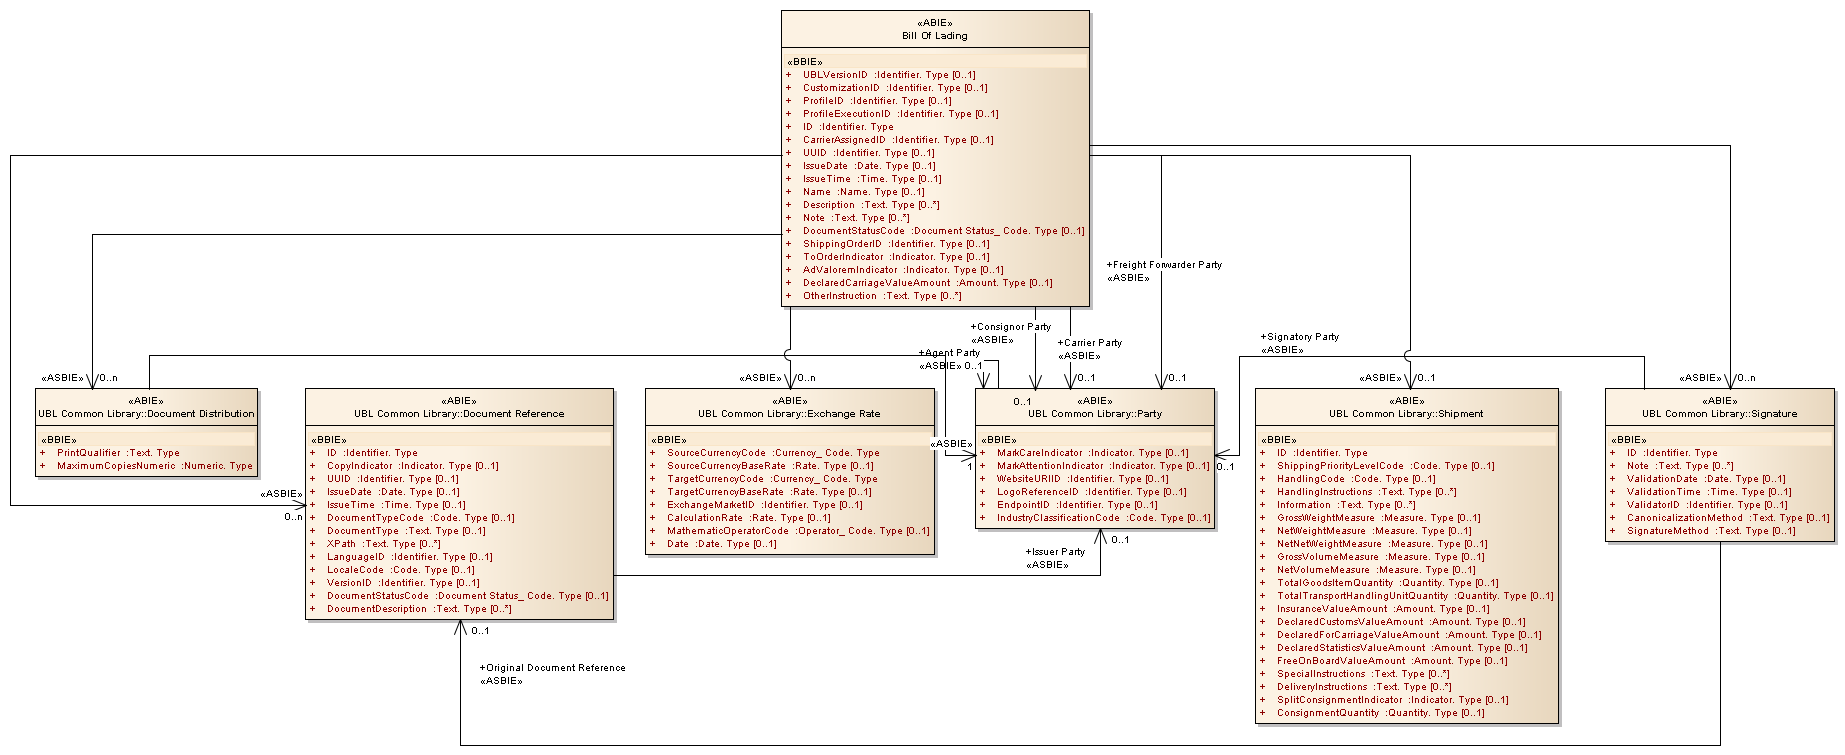Click the Bill Of Lading class title

pos(934,35)
